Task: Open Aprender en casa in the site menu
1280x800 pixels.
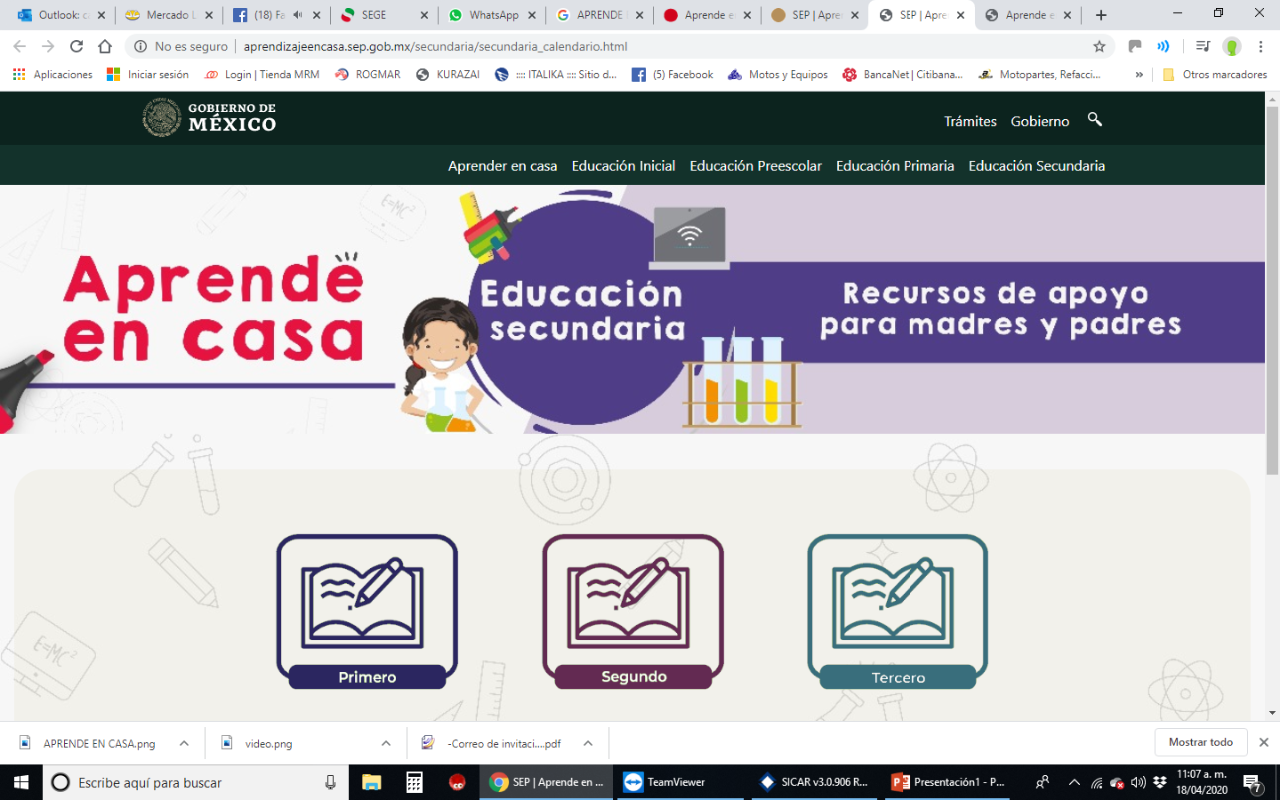Action: (x=502, y=166)
